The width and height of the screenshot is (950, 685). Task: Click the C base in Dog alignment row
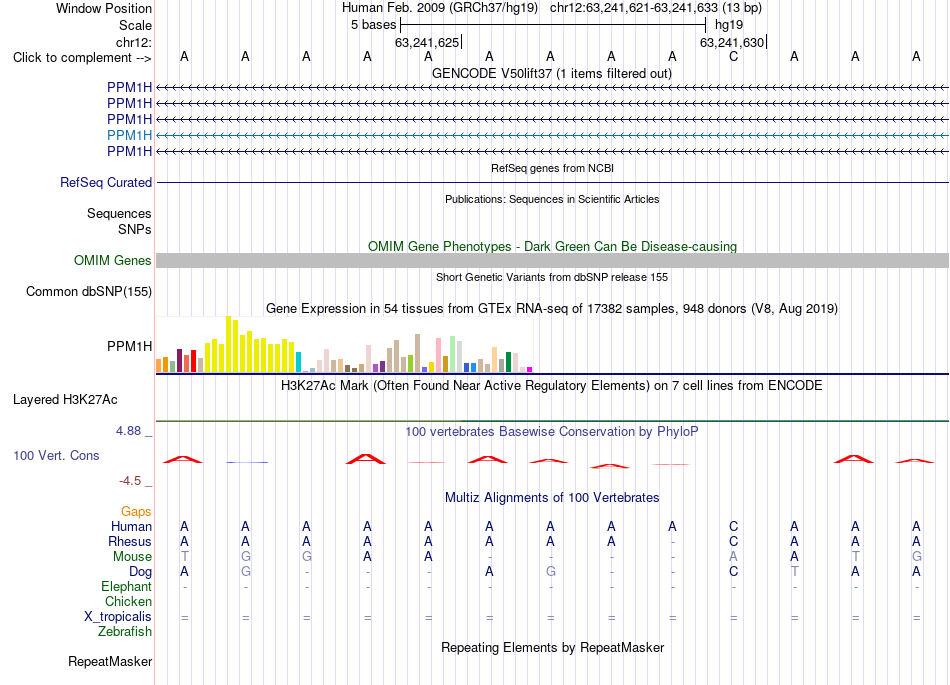733,571
